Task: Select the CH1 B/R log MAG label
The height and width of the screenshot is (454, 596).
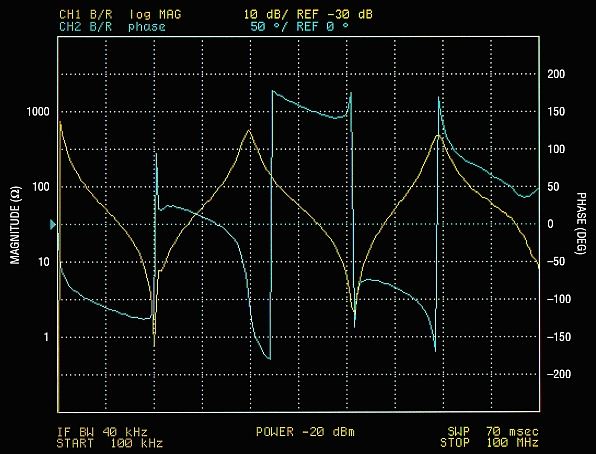Action: [120, 14]
